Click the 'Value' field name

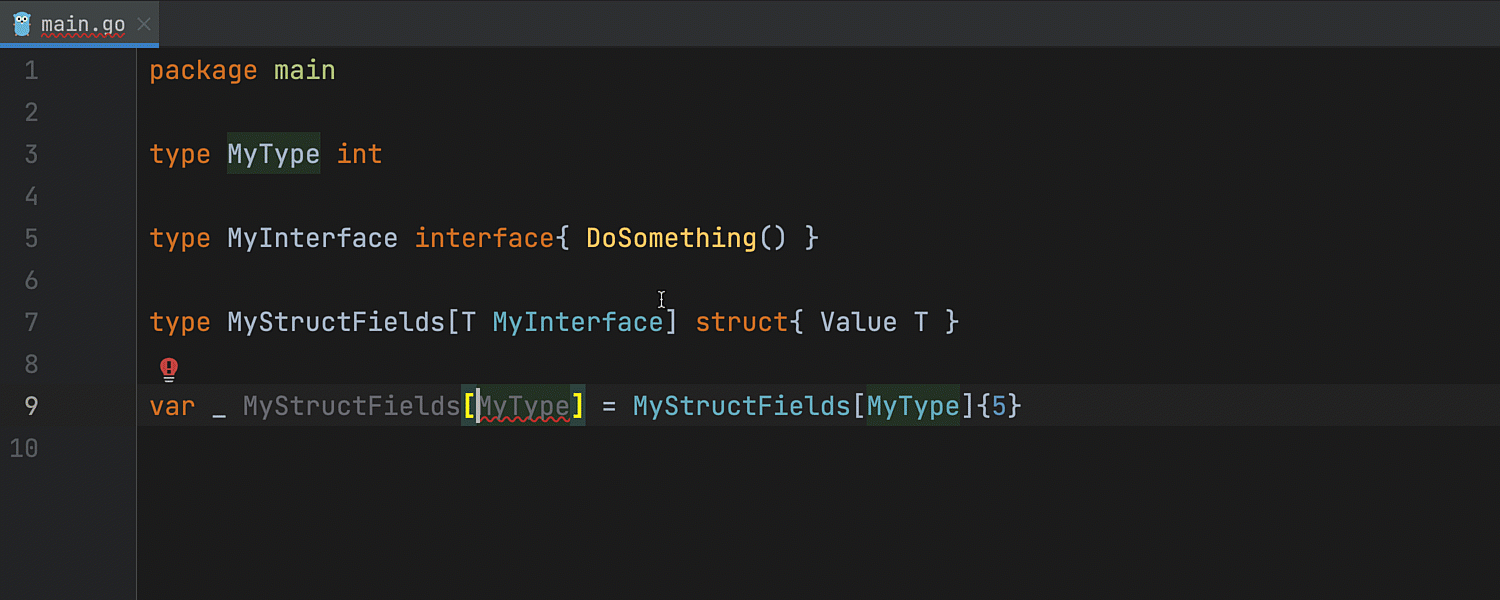(859, 322)
